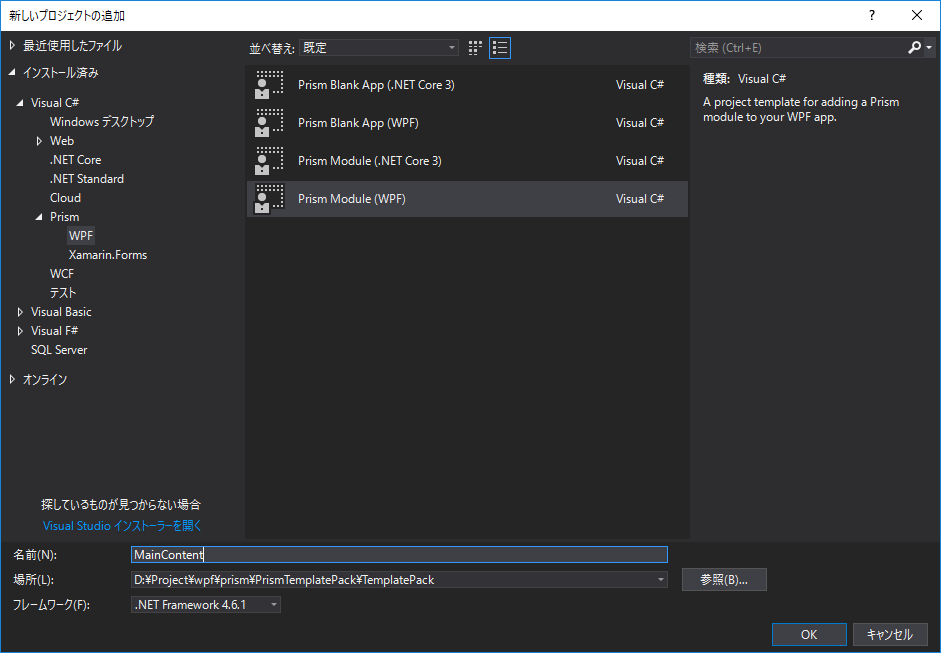The image size is (941, 653).
Task: Switch to small icons view
Action: [x=474, y=47]
